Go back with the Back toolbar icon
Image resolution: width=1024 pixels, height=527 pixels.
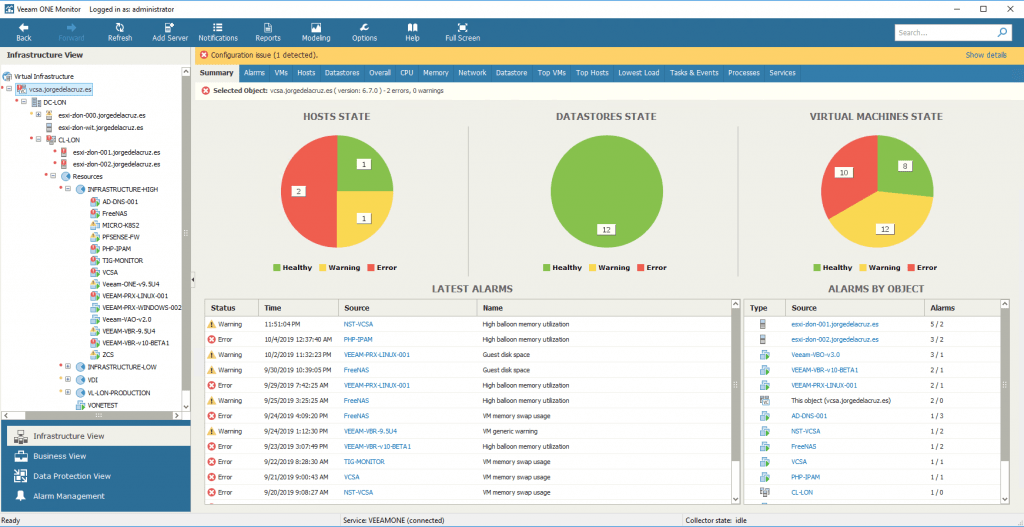coord(24,32)
